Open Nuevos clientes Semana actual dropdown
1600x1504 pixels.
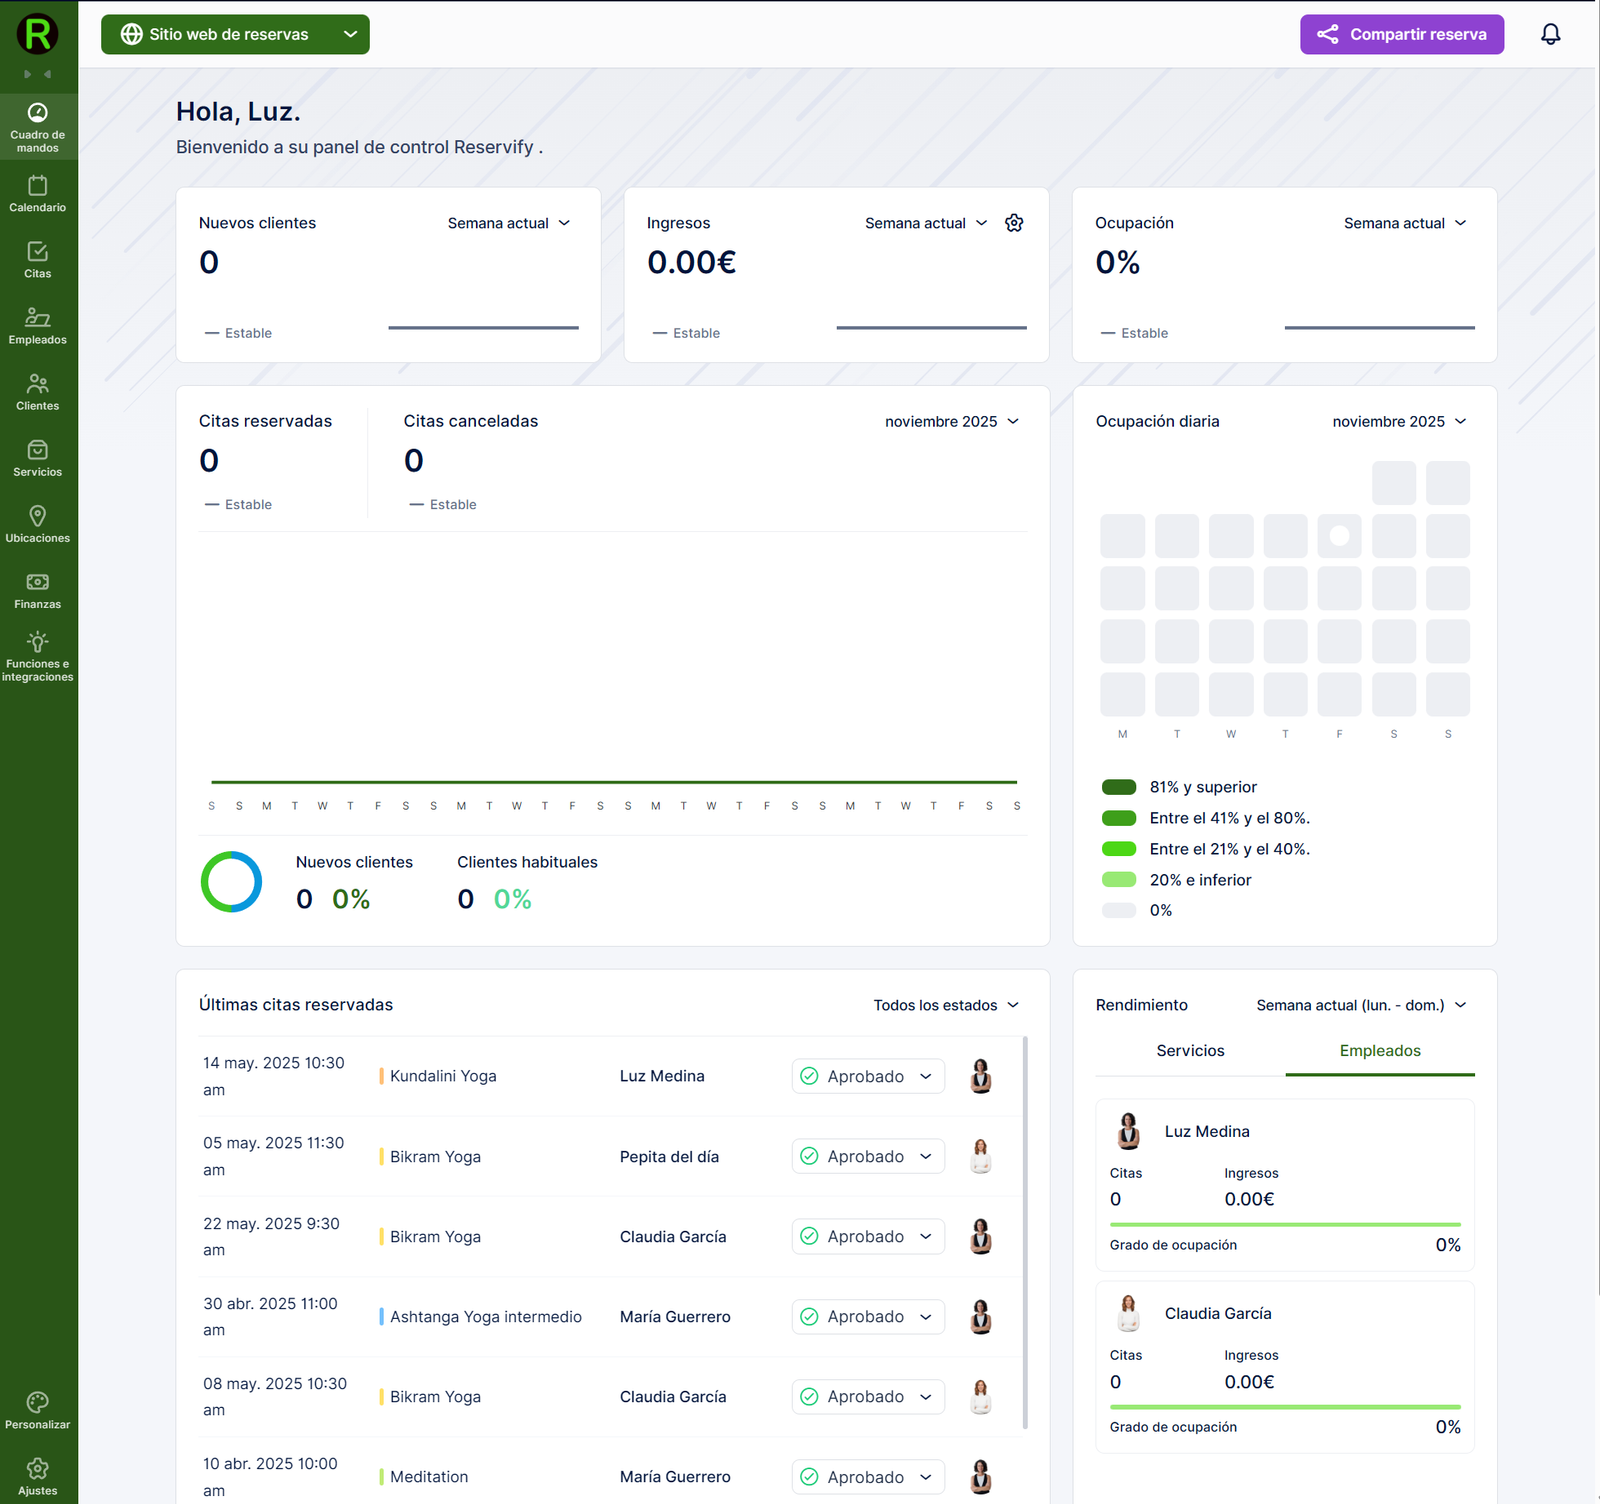click(x=508, y=223)
